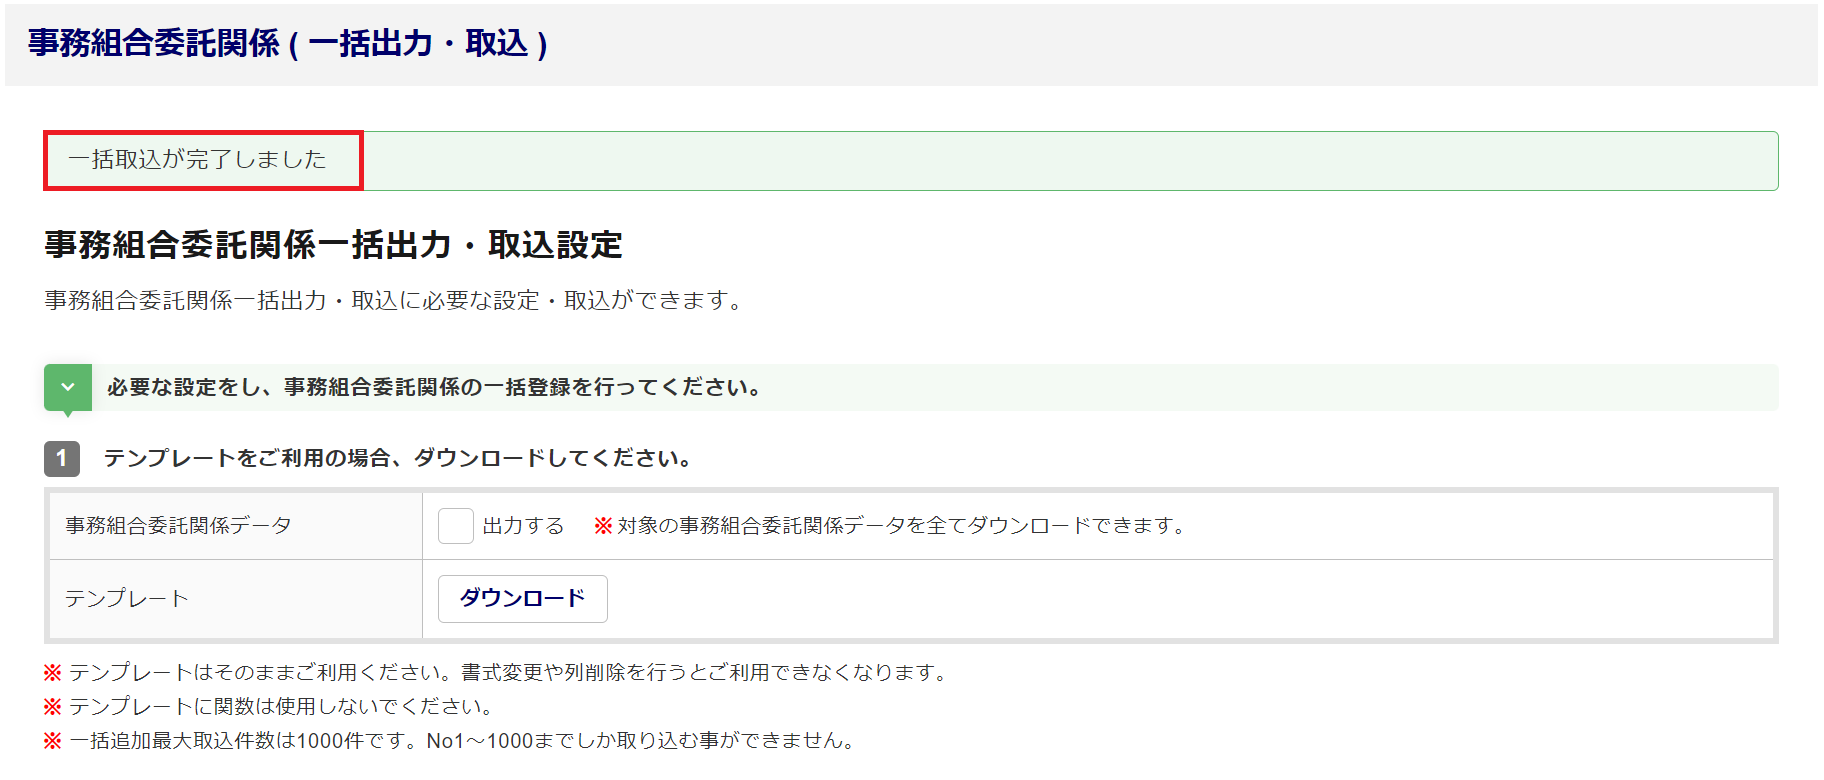
Task: Click ※ mark before 一括追加最大取込件数 note
Action: (52, 741)
